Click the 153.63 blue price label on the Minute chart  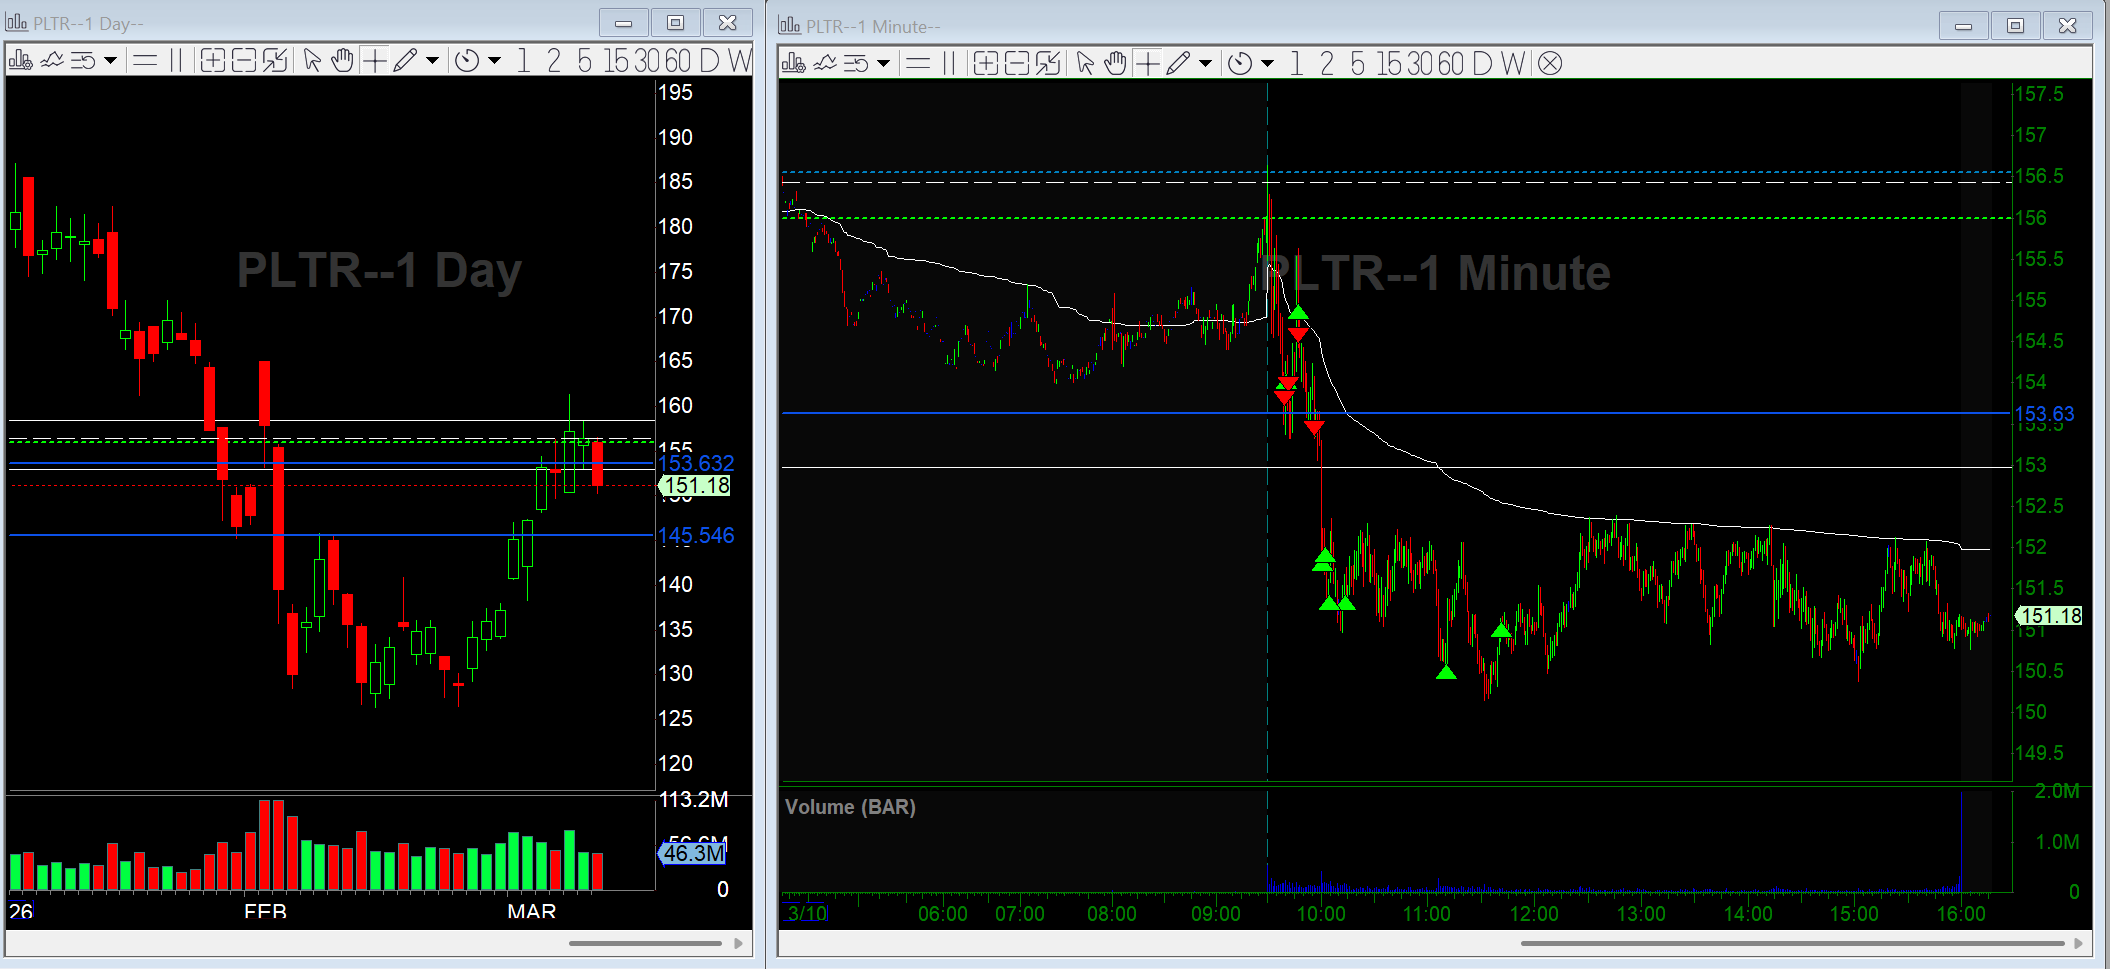tap(2044, 413)
